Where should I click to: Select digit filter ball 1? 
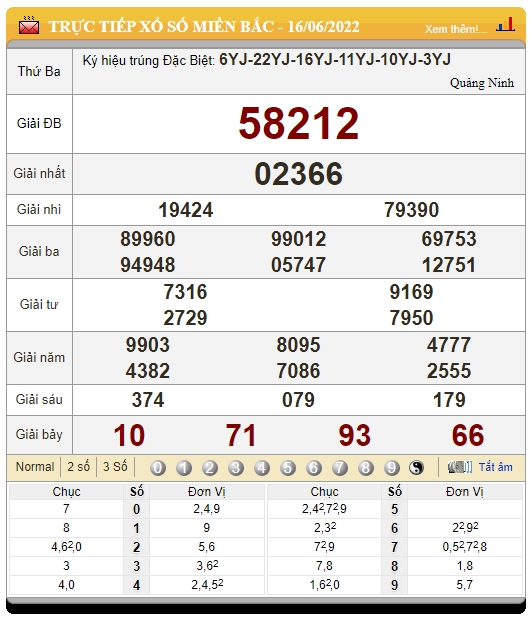tap(184, 468)
